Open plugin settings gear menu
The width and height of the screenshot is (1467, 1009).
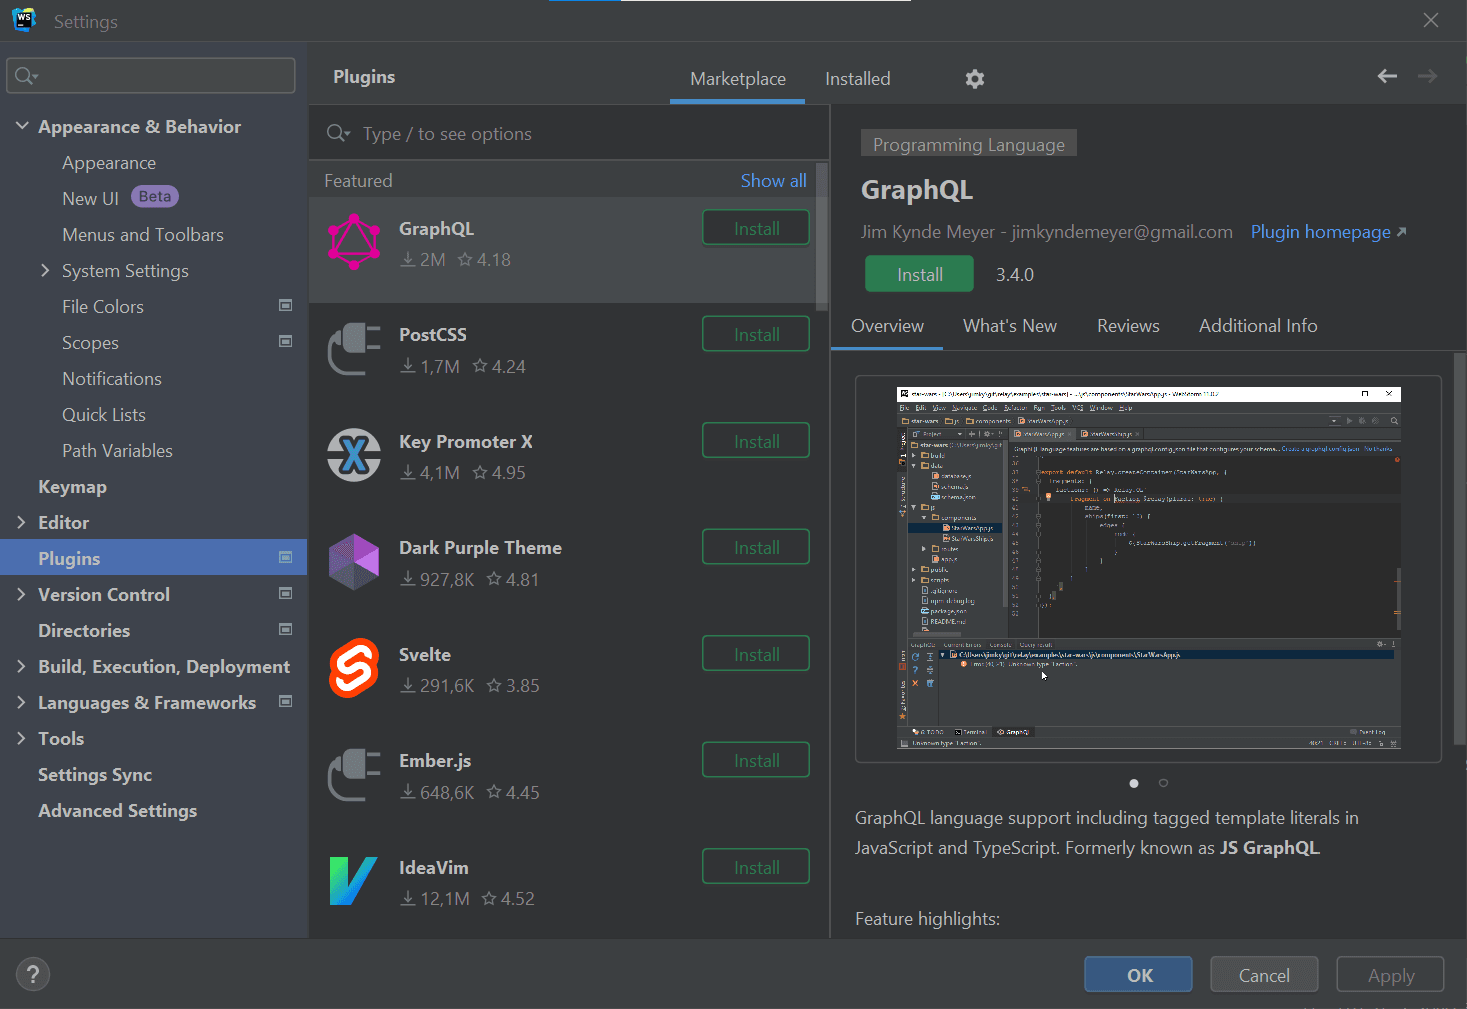[x=974, y=79]
